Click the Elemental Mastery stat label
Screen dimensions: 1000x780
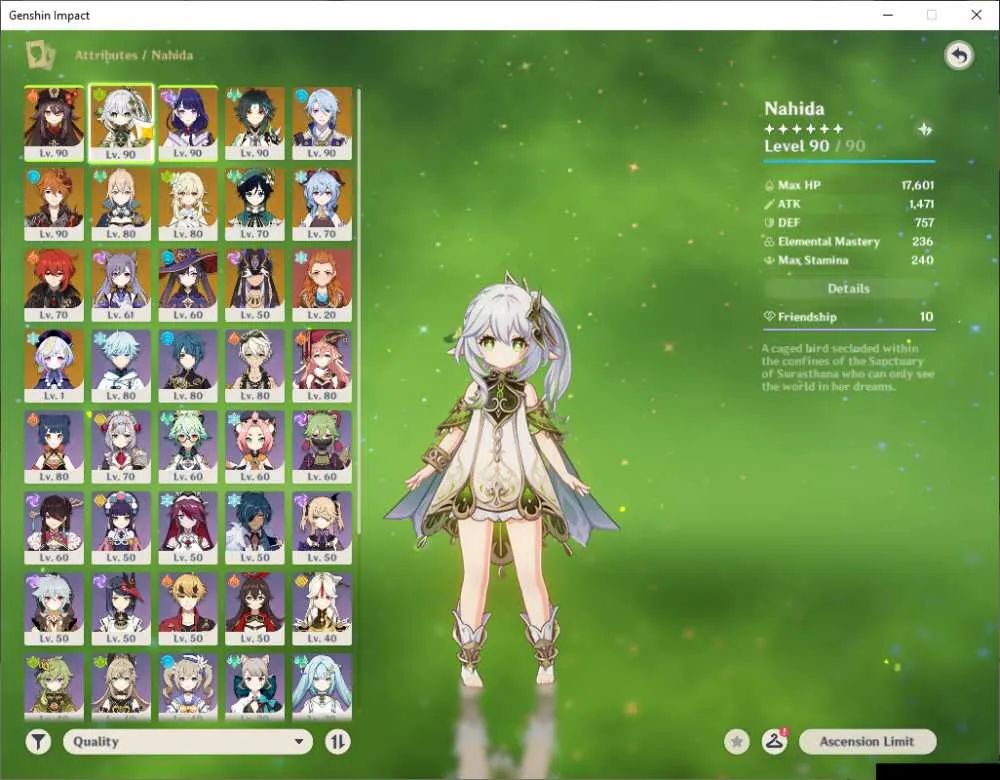(x=828, y=242)
